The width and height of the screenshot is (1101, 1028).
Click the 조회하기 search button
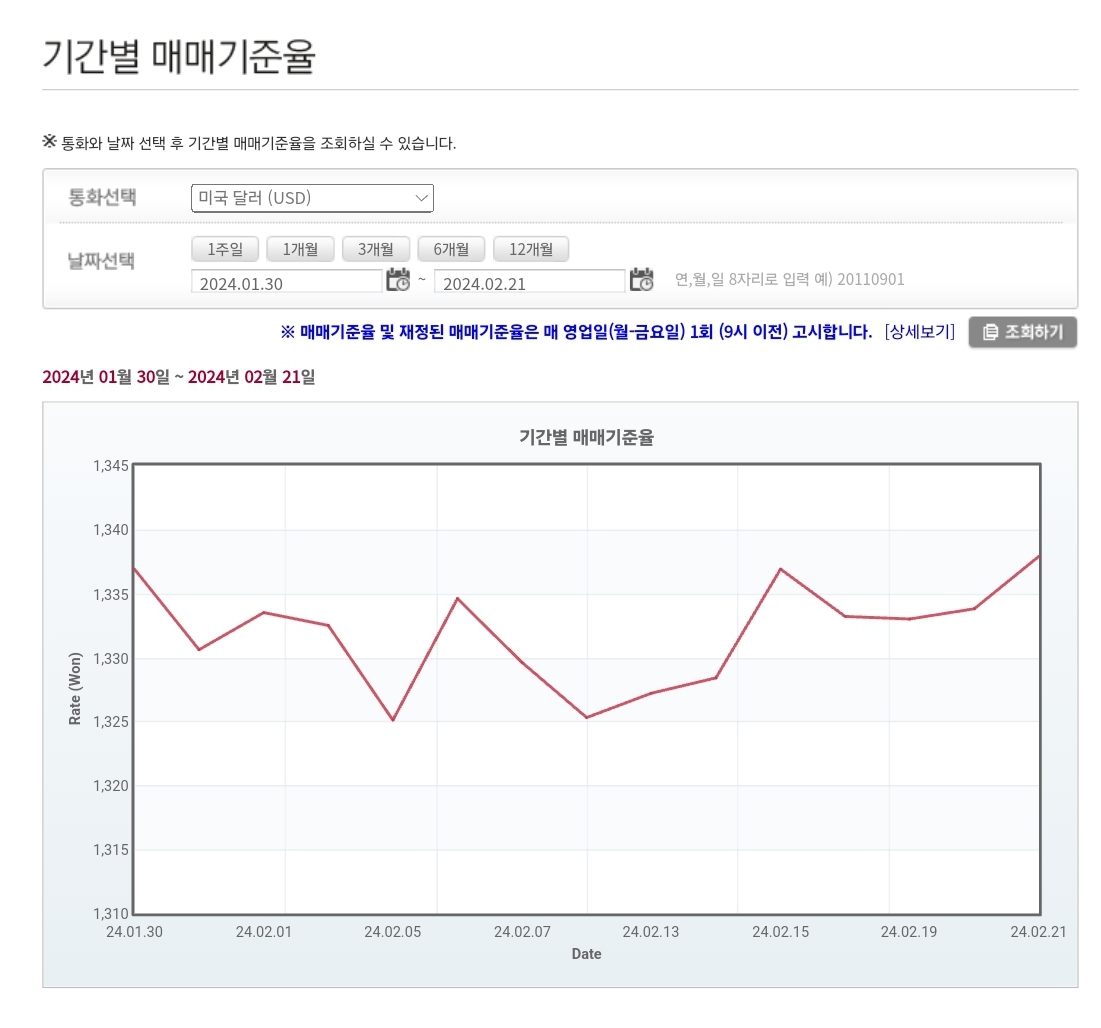click(x=1023, y=332)
